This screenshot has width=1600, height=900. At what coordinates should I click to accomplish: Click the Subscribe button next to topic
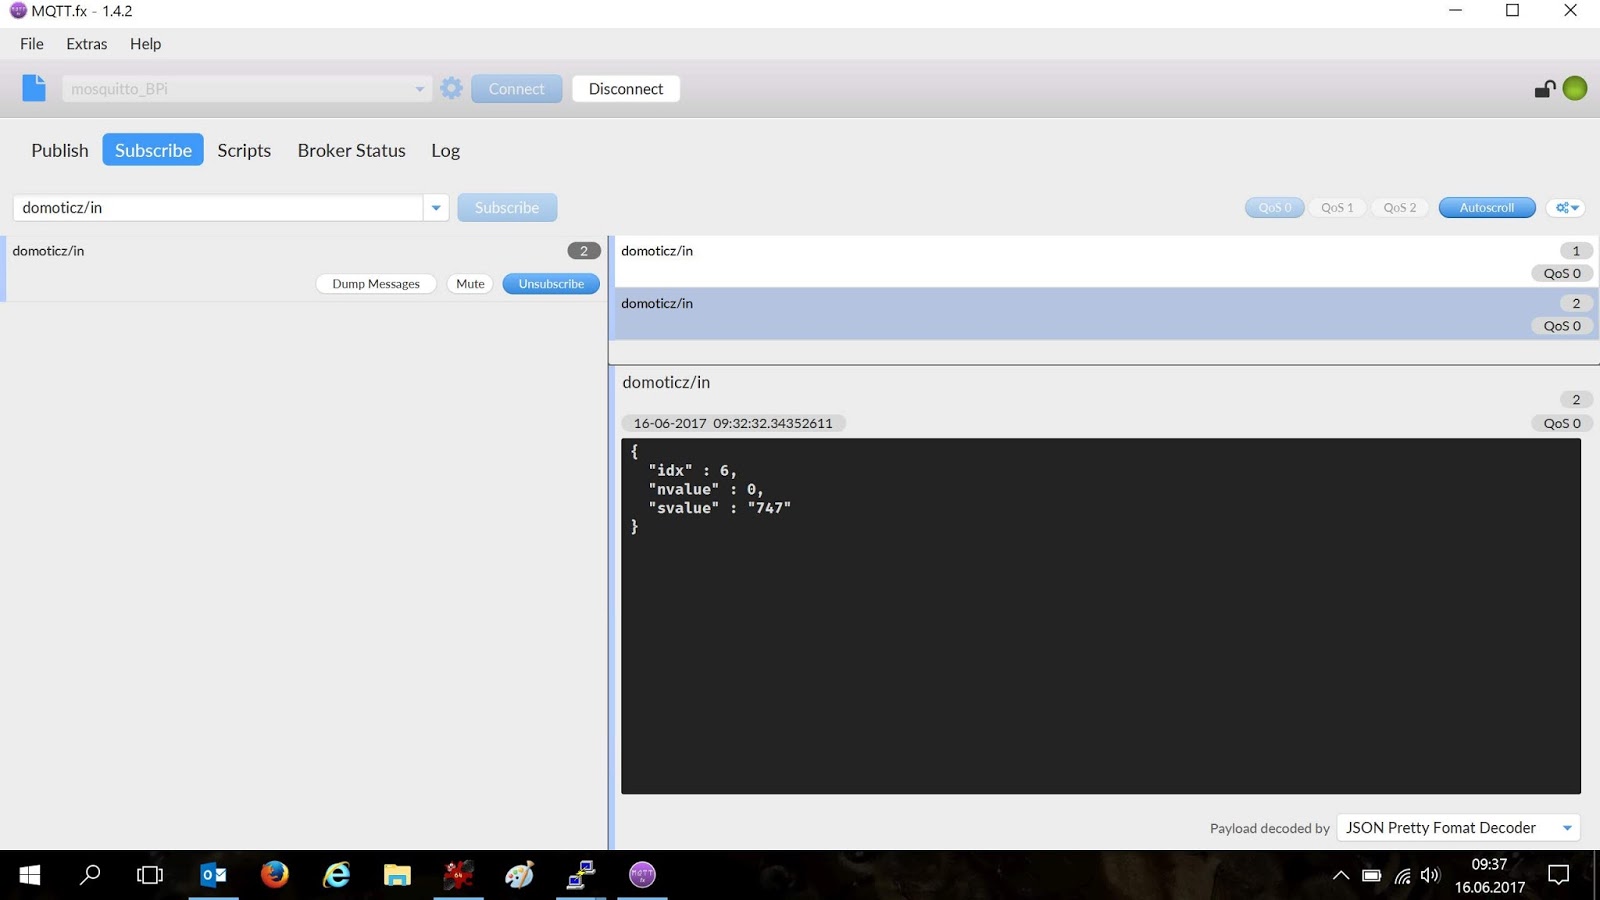[507, 208]
